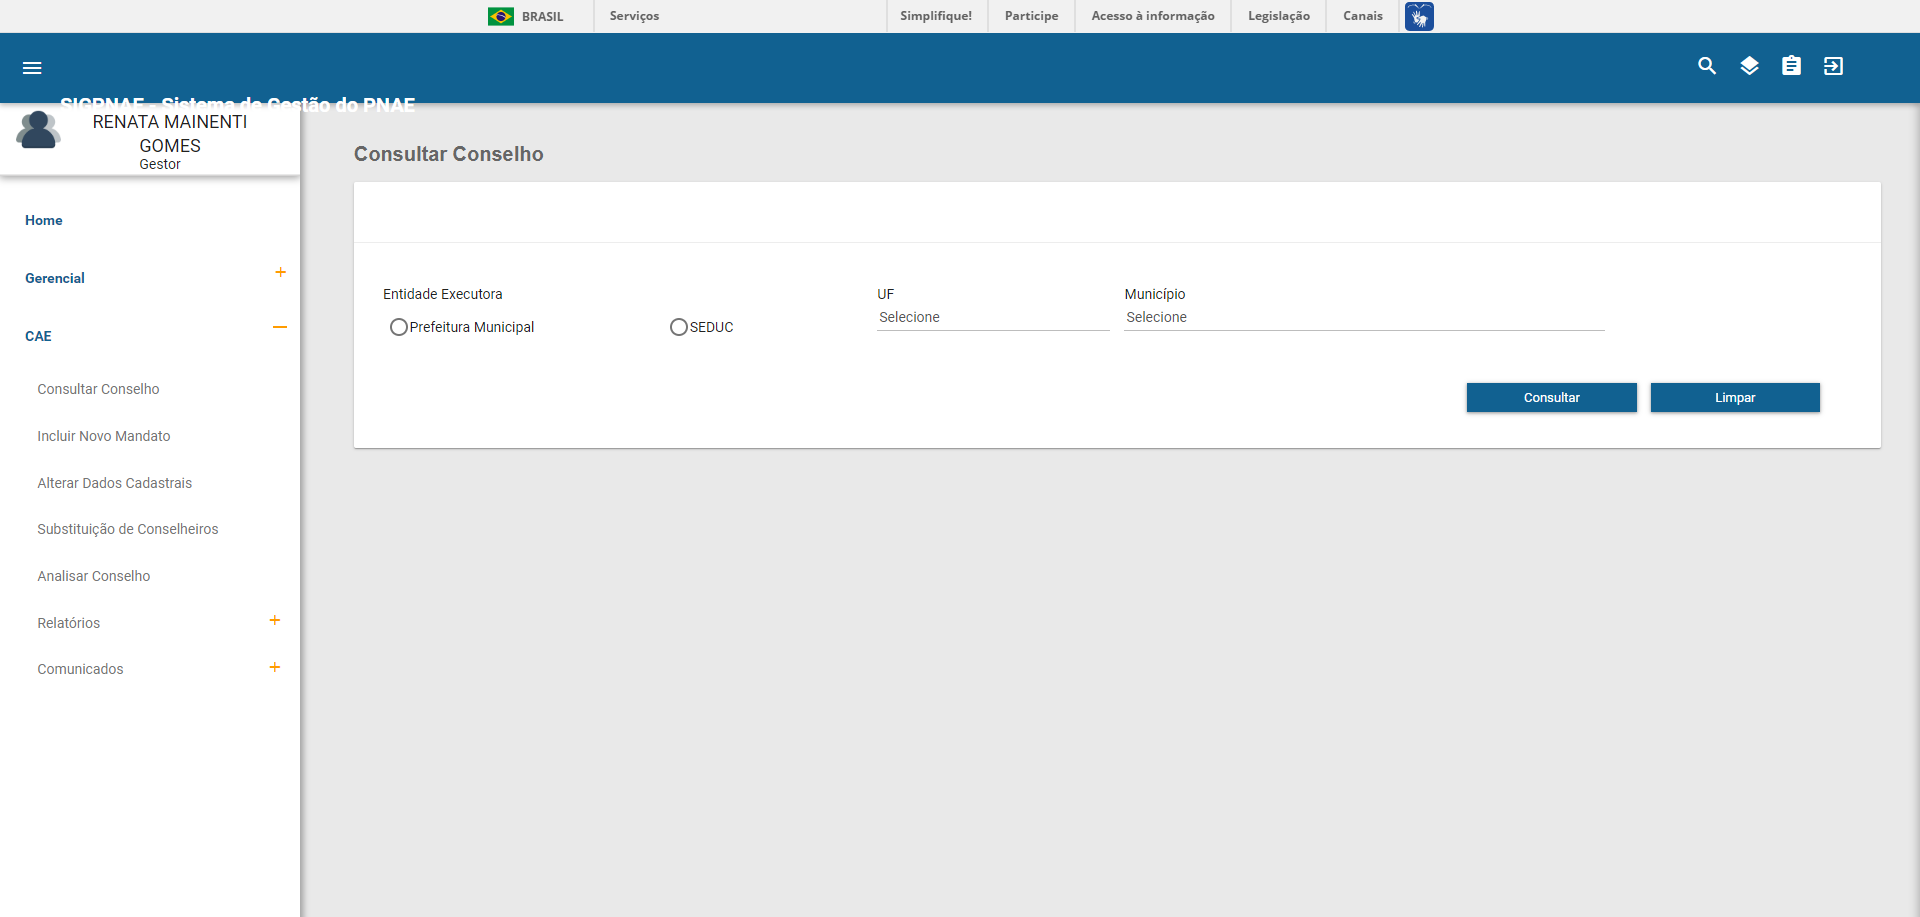1920x917 pixels.
Task: Open the clipboard icon in header
Action: pos(1791,66)
